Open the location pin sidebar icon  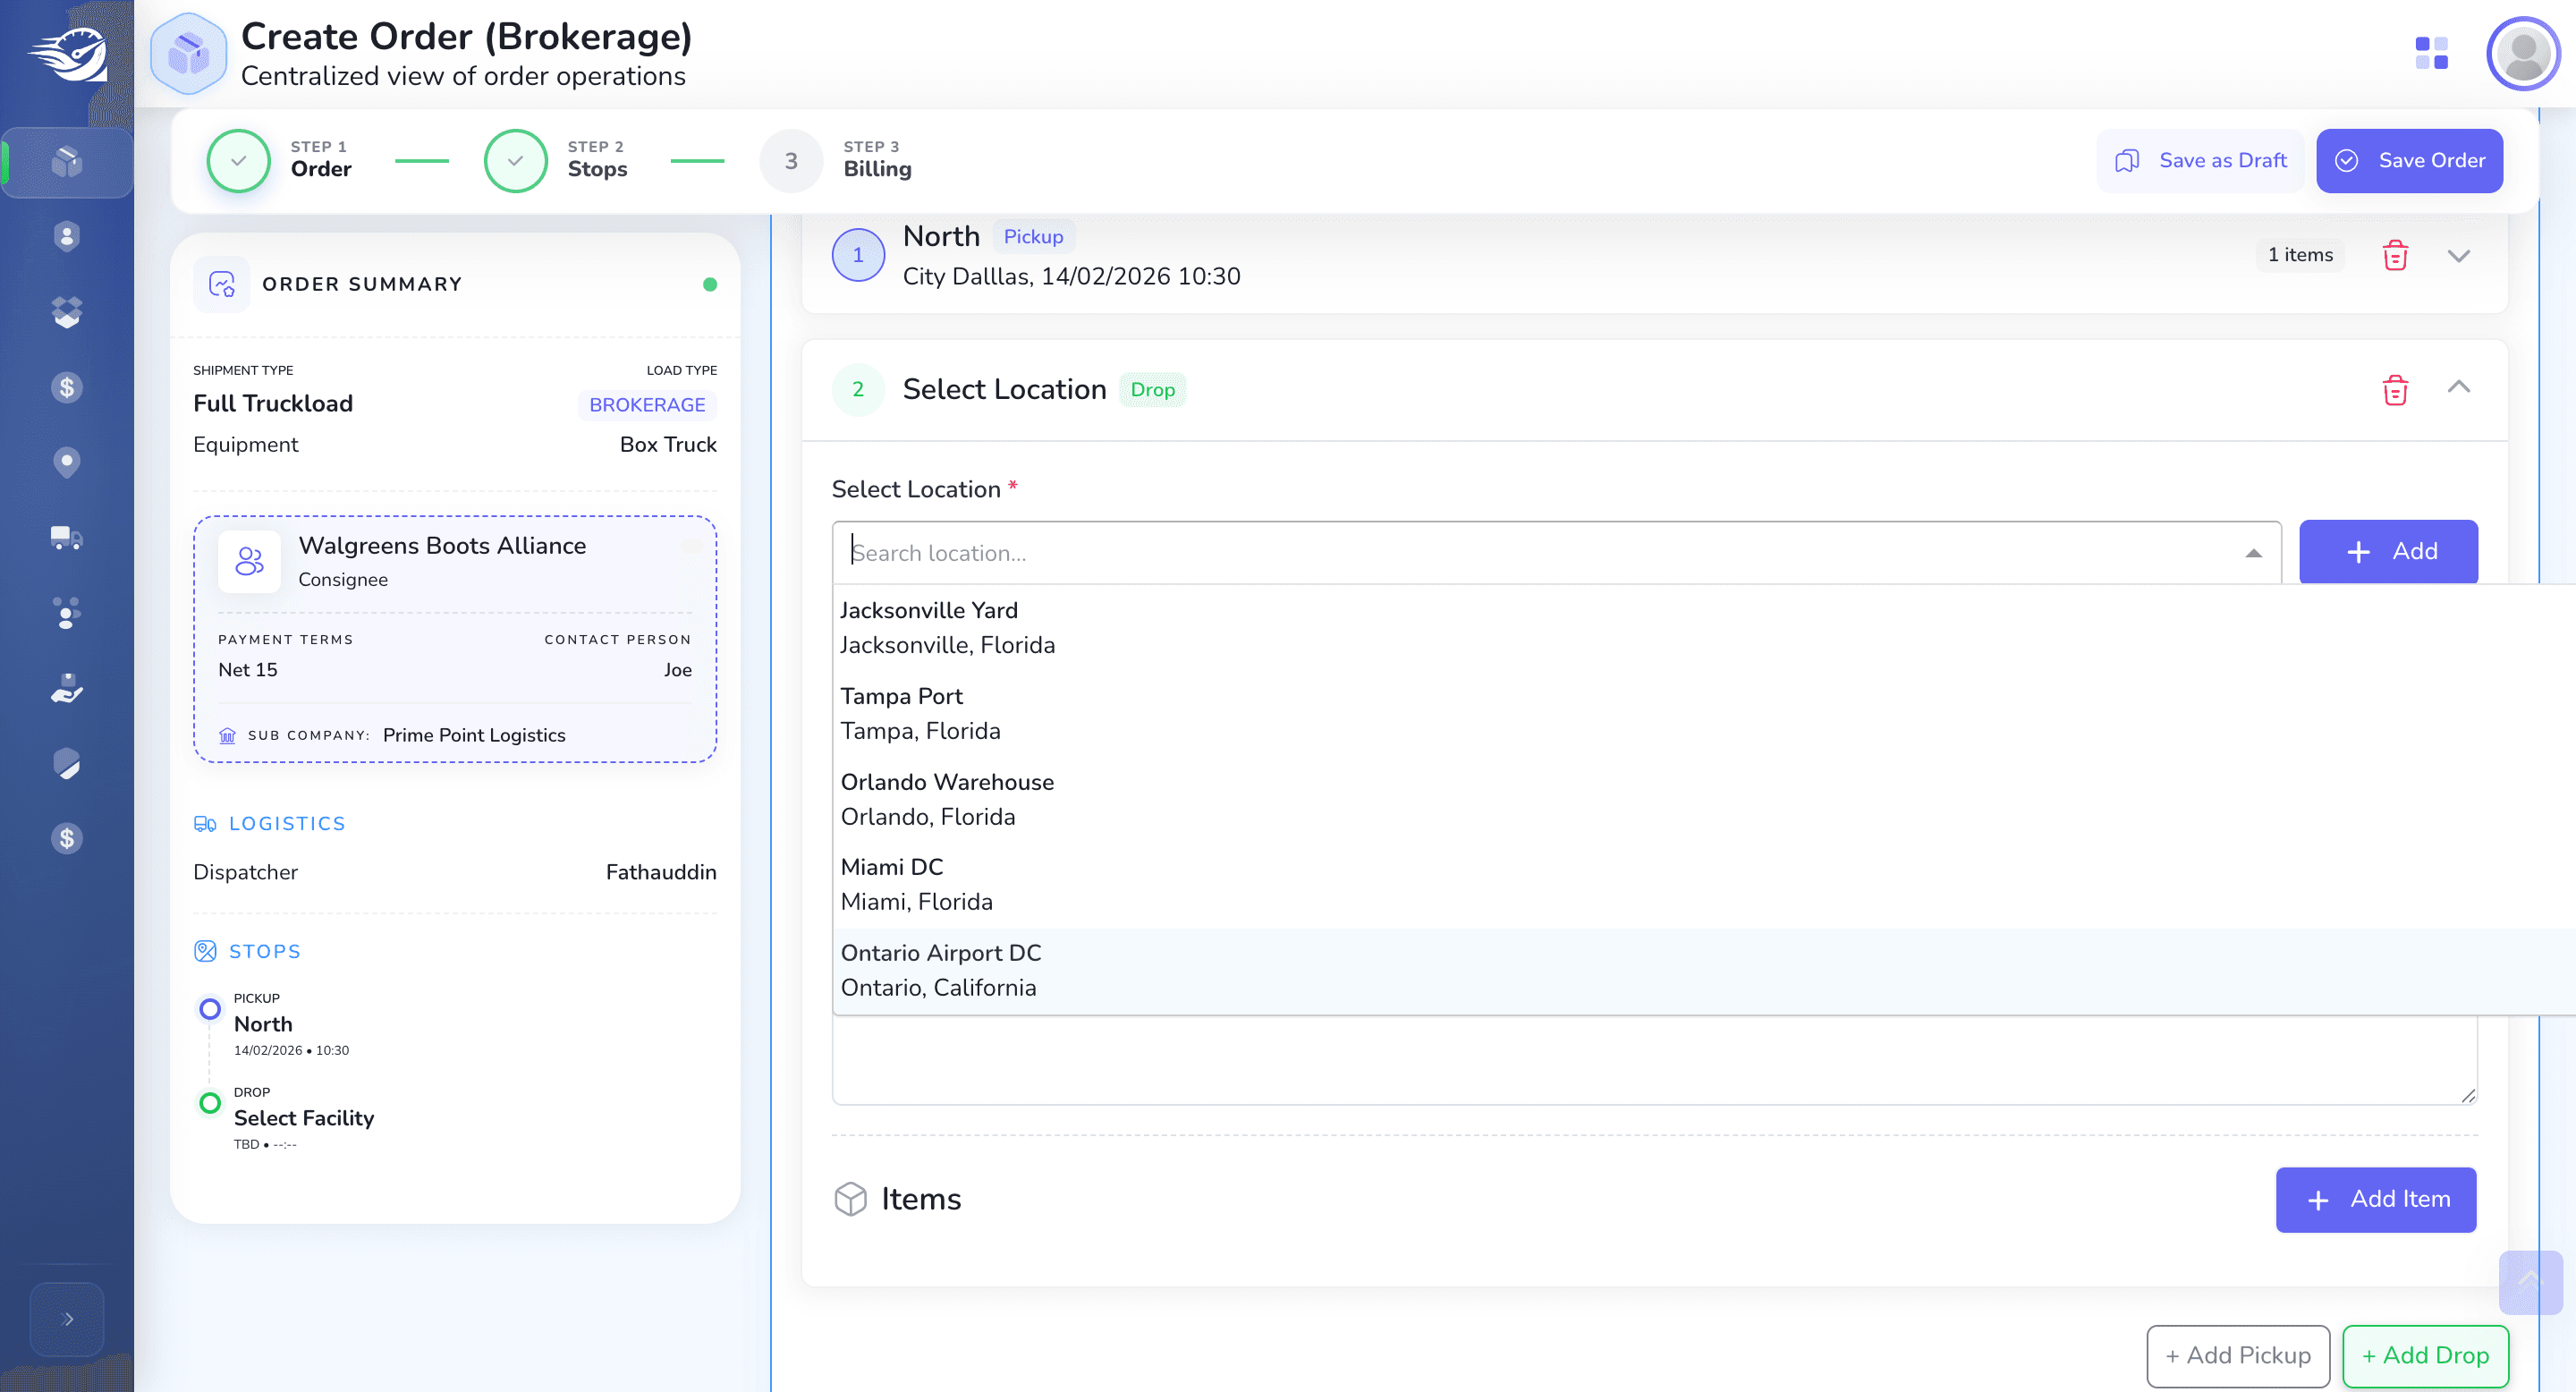(67, 463)
